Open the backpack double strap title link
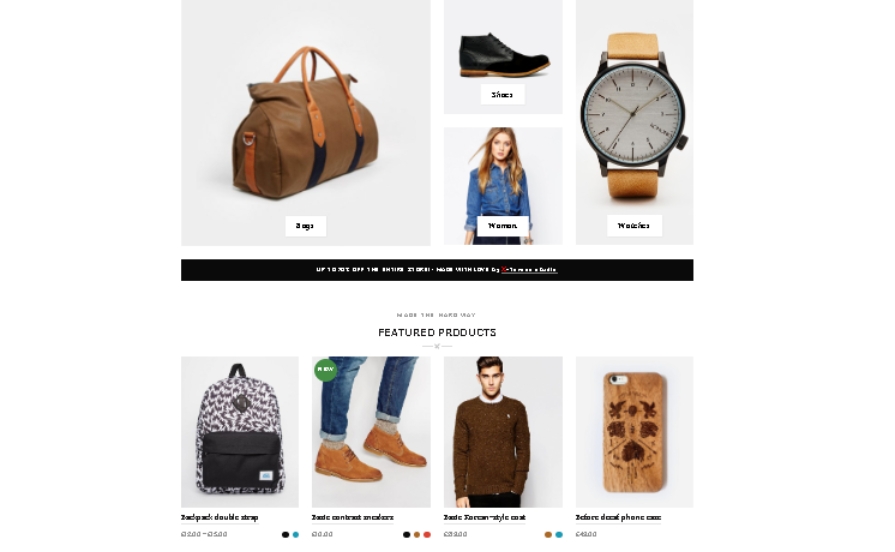895x552 pixels. [220, 518]
